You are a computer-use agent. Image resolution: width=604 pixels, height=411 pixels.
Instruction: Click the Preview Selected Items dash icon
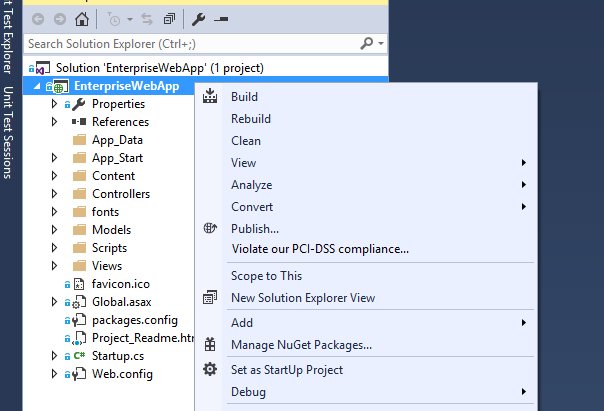point(221,19)
